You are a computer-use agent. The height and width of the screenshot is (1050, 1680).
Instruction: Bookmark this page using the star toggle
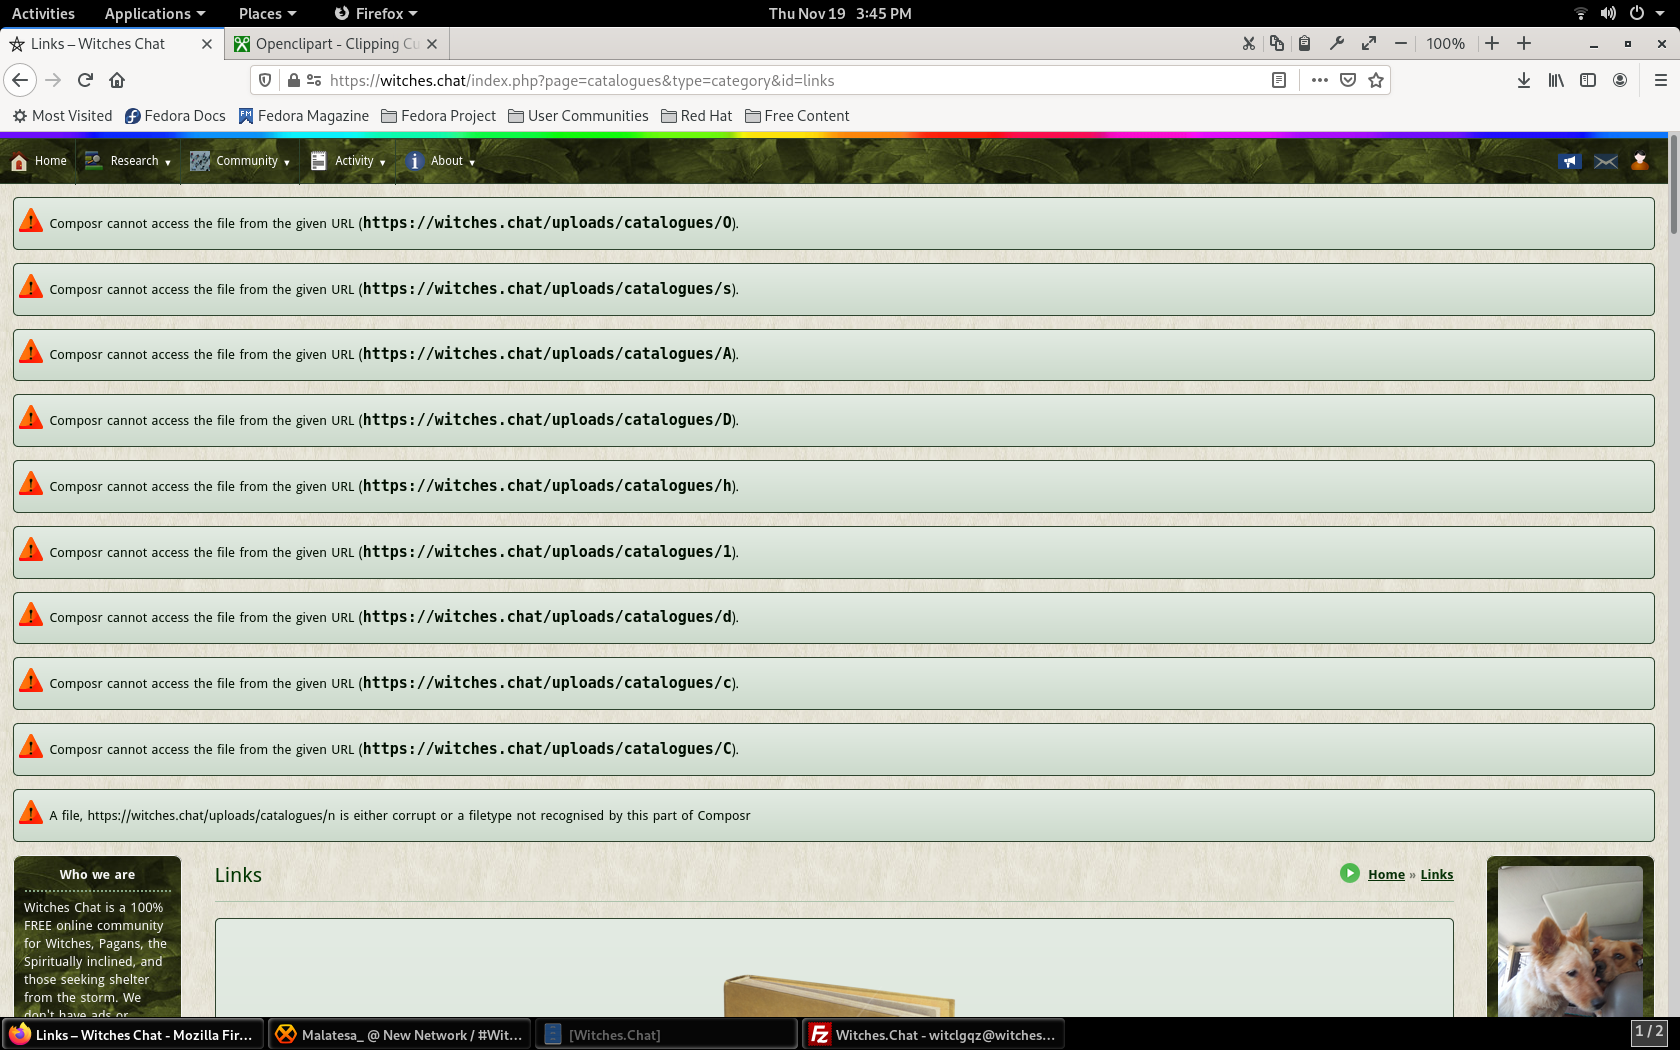pos(1376,80)
